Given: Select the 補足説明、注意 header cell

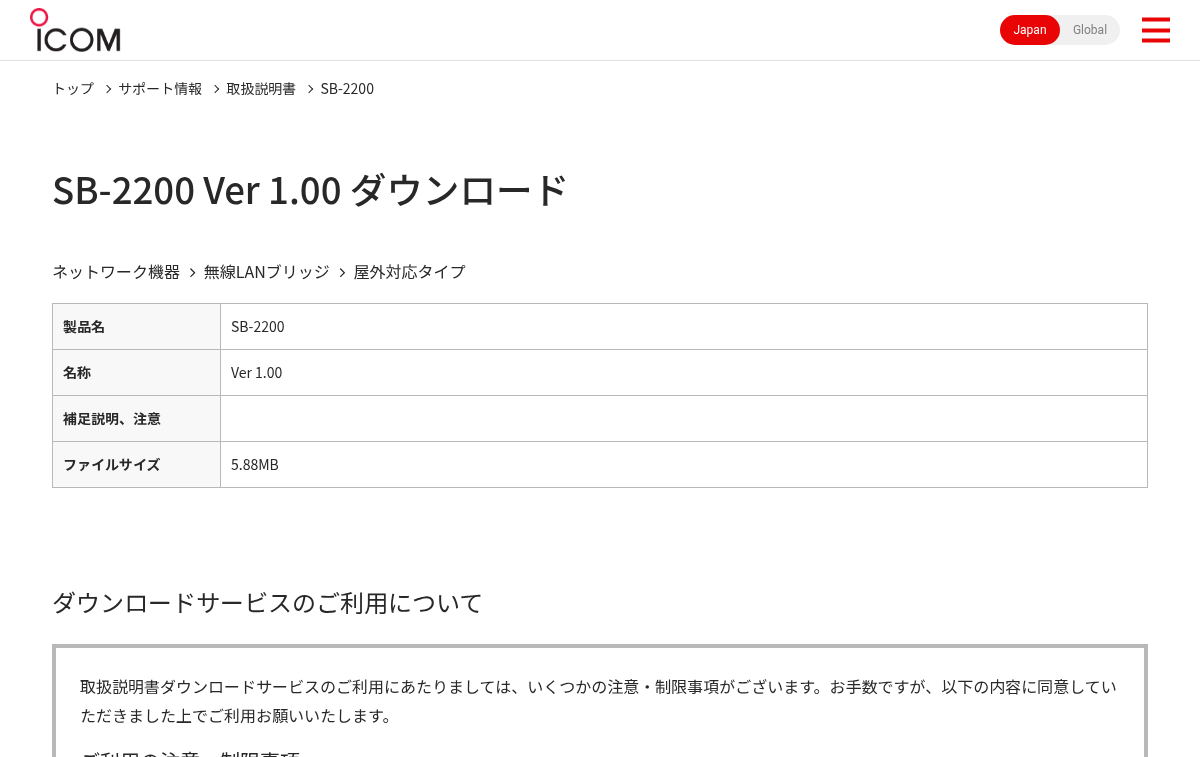Looking at the screenshot, I should pos(136,419).
